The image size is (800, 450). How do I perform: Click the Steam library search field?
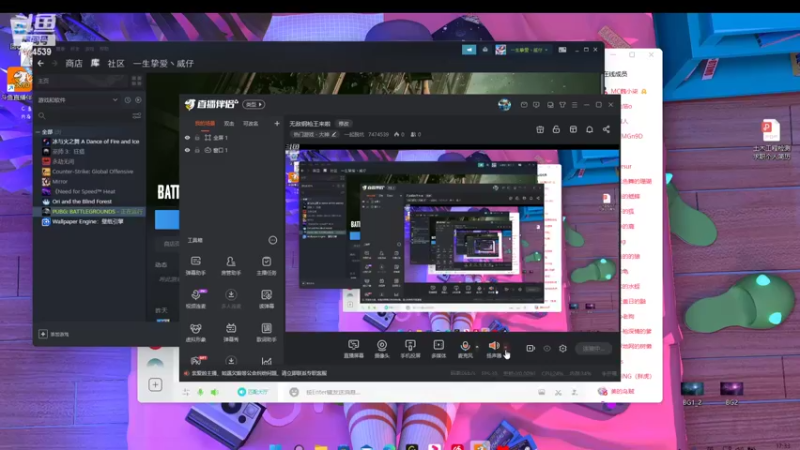coord(84,116)
